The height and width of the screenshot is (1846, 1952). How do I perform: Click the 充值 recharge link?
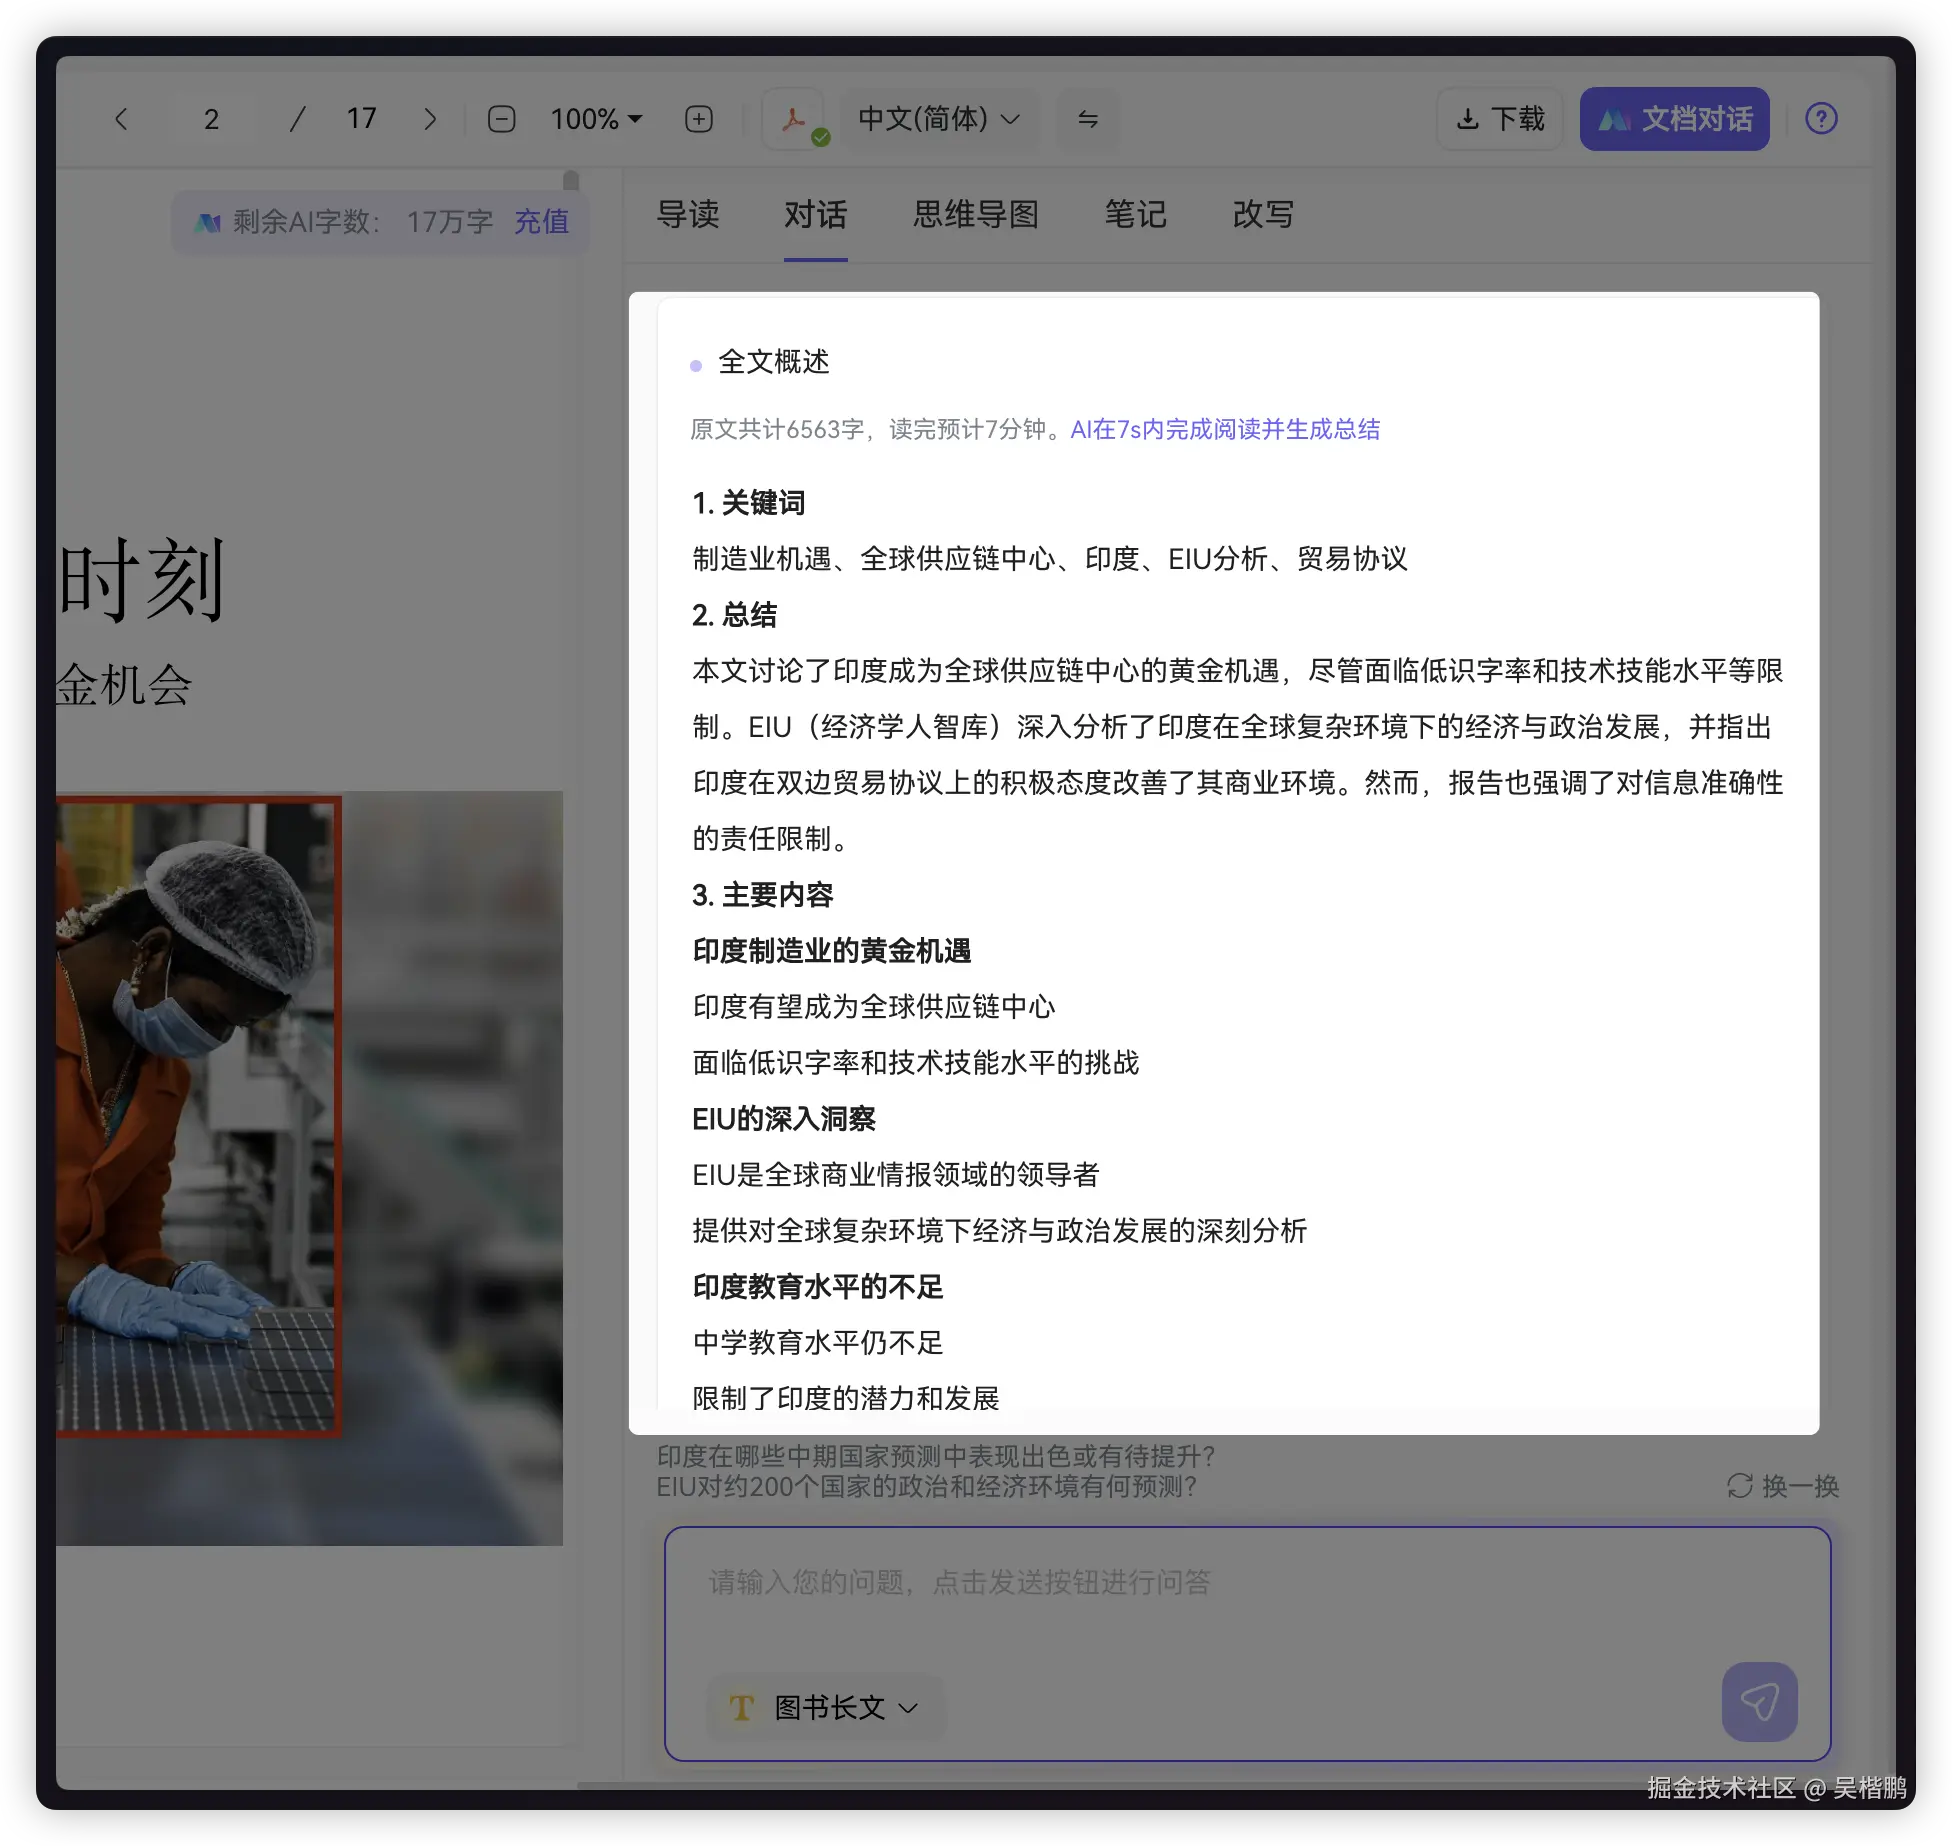pos(541,221)
